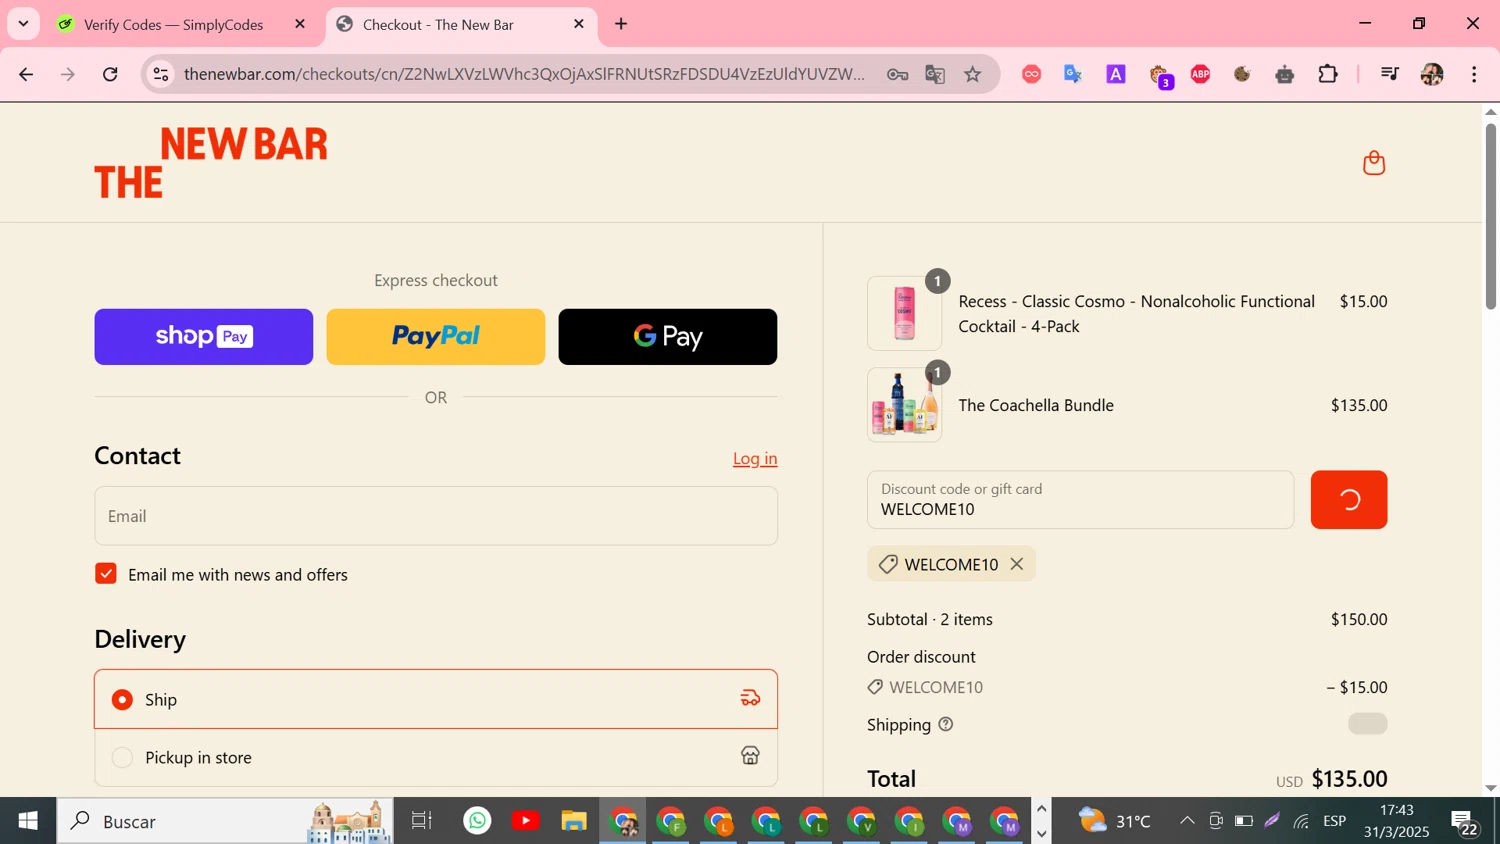Click the weather 31°C widget
The width and height of the screenshot is (1500, 844).
pyautogui.click(x=1115, y=821)
